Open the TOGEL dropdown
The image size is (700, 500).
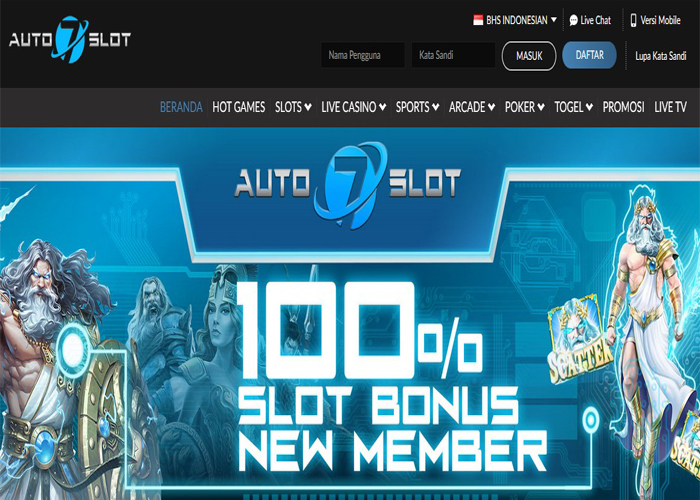pos(573,107)
